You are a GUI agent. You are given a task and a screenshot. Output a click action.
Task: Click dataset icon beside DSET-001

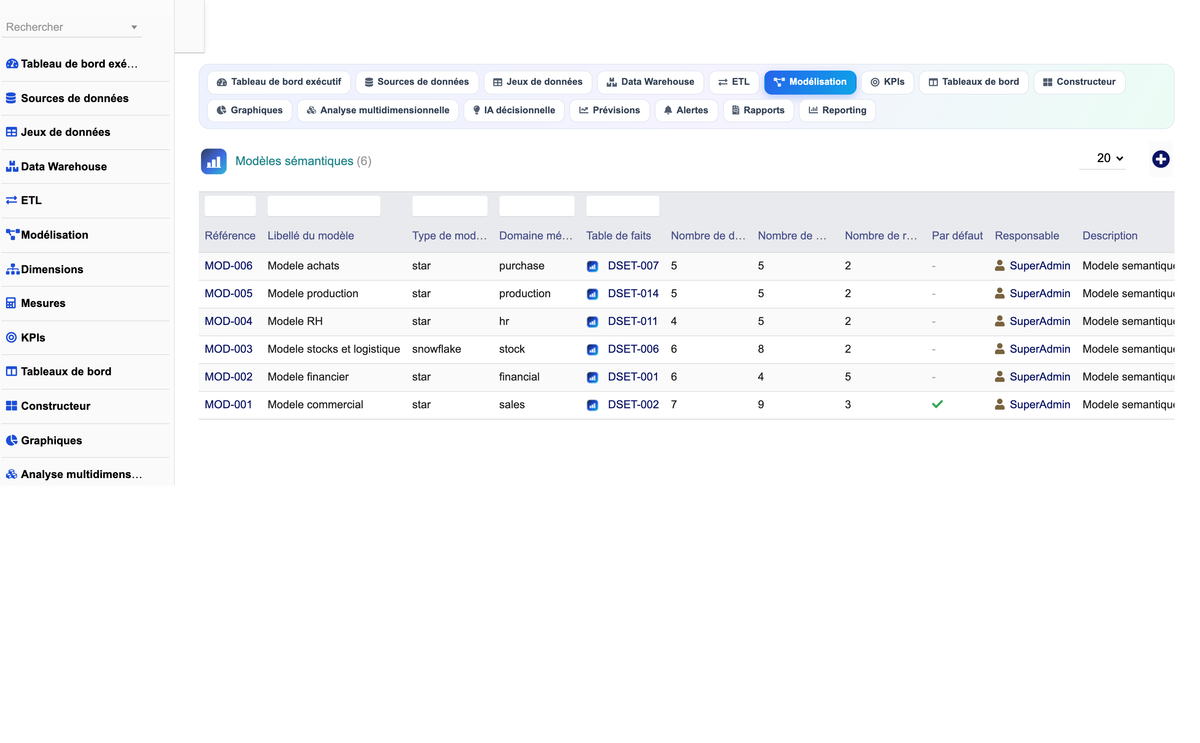click(x=592, y=377)
